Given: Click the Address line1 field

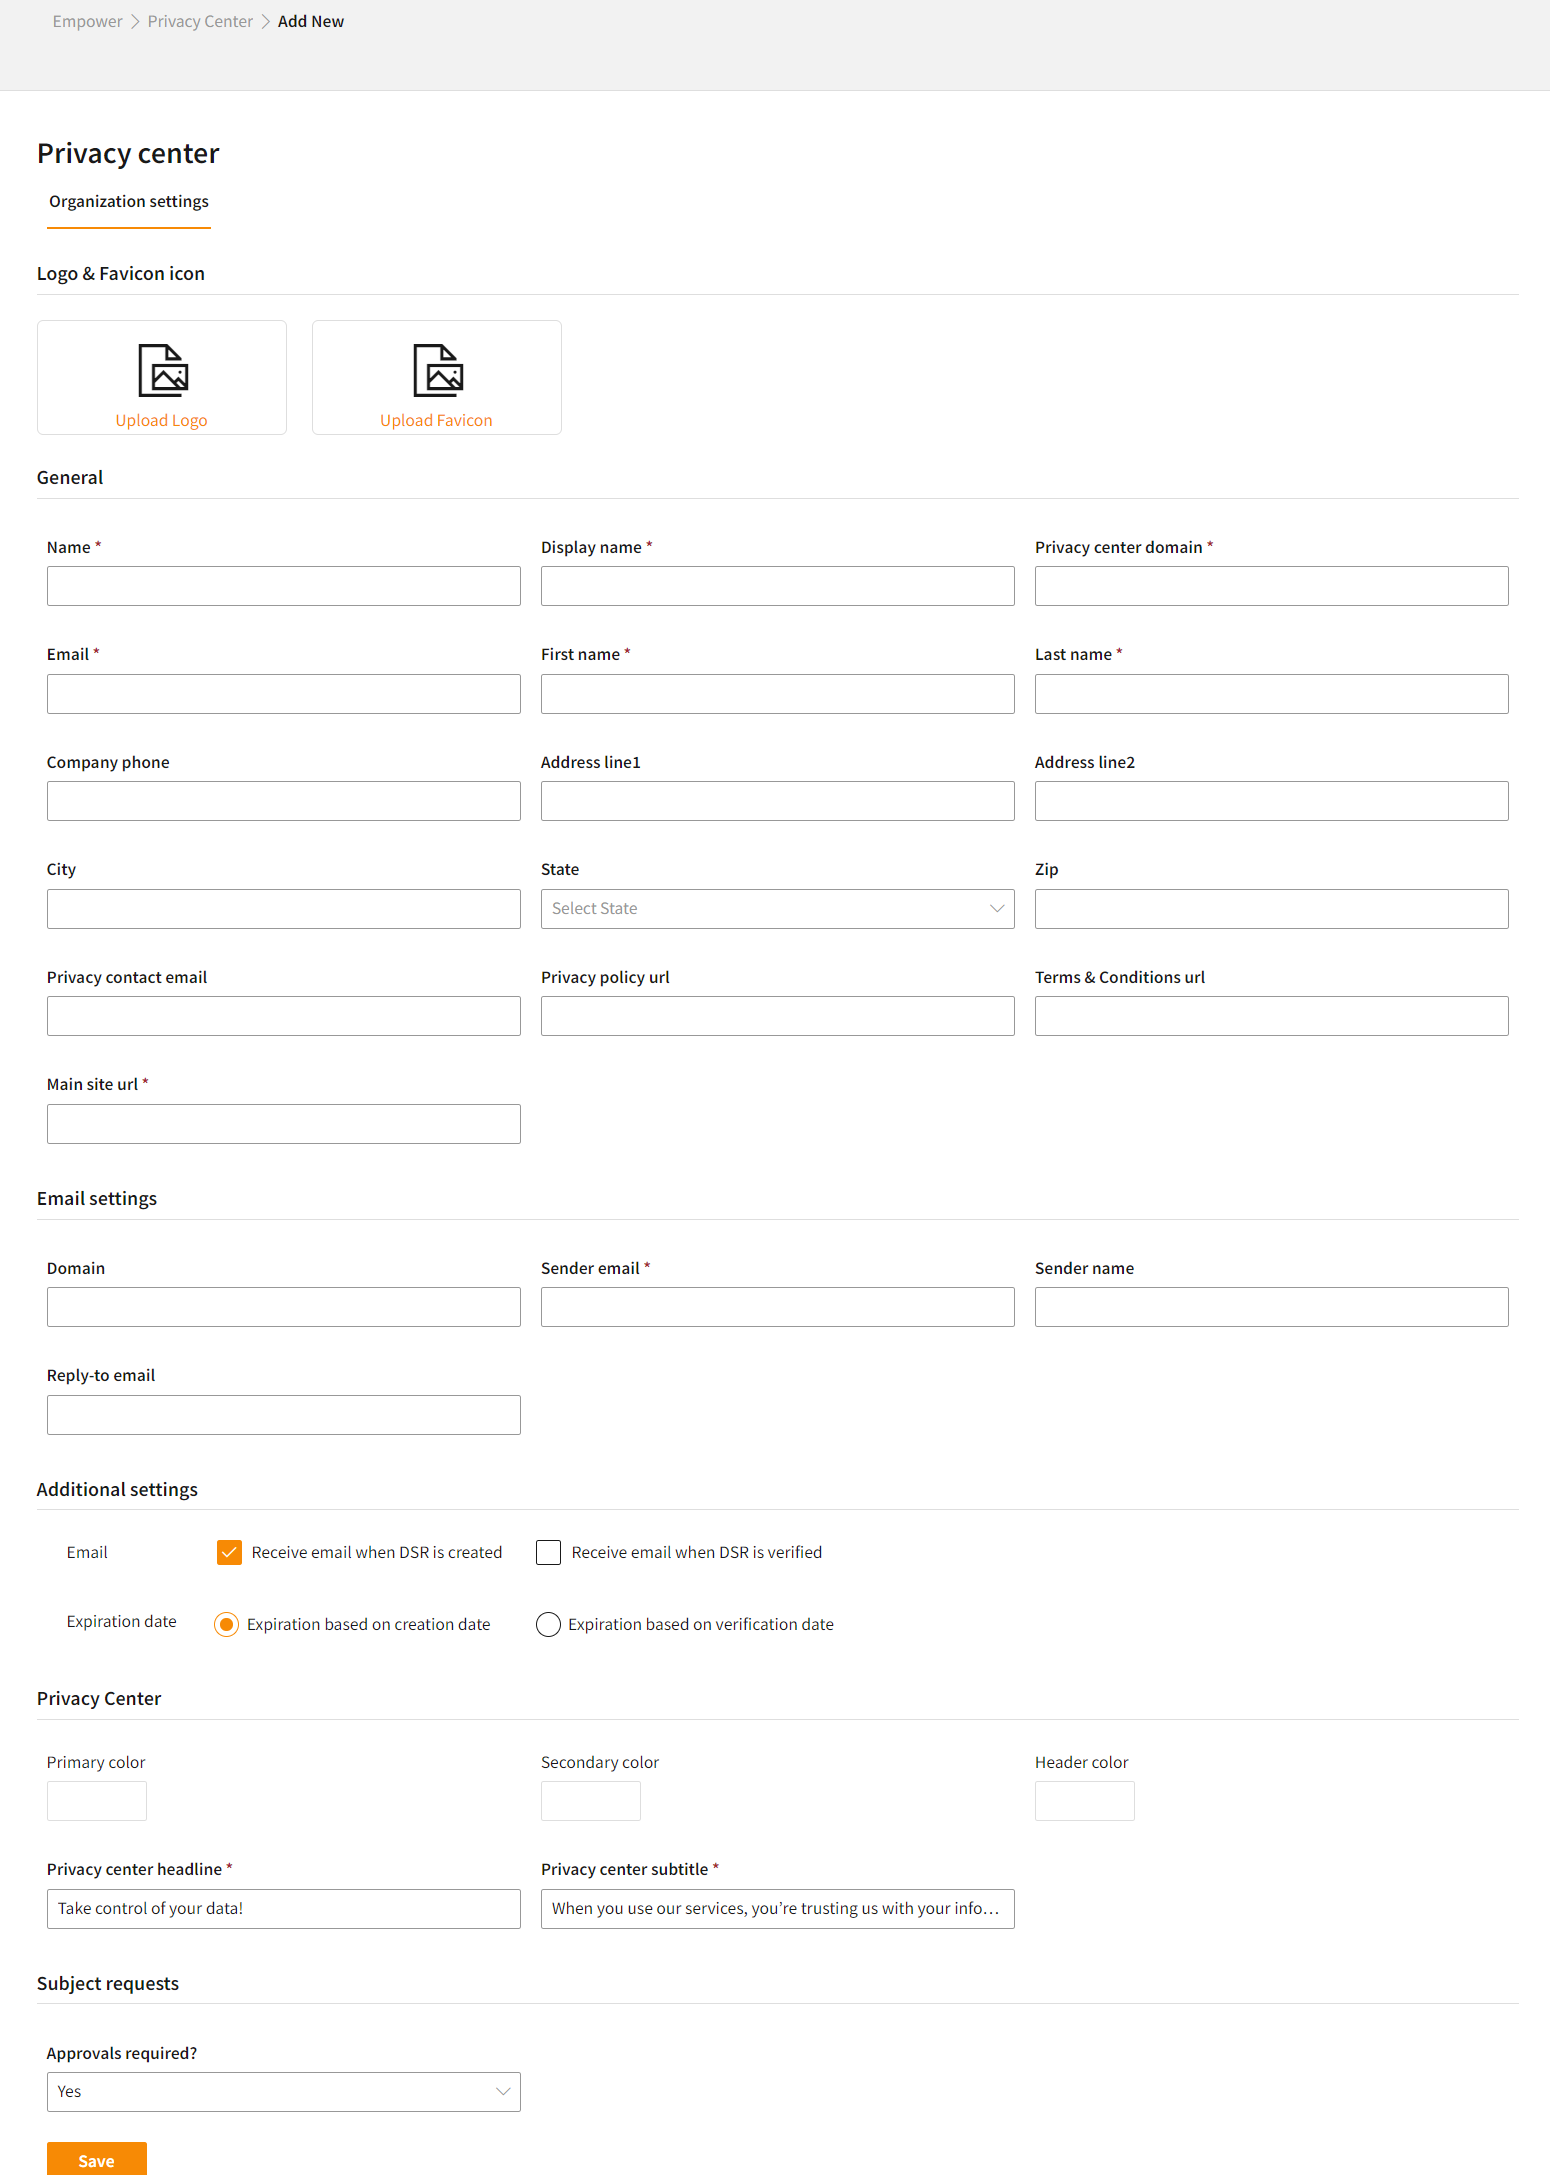Looking at the screenshot, I should coord(777,801).
